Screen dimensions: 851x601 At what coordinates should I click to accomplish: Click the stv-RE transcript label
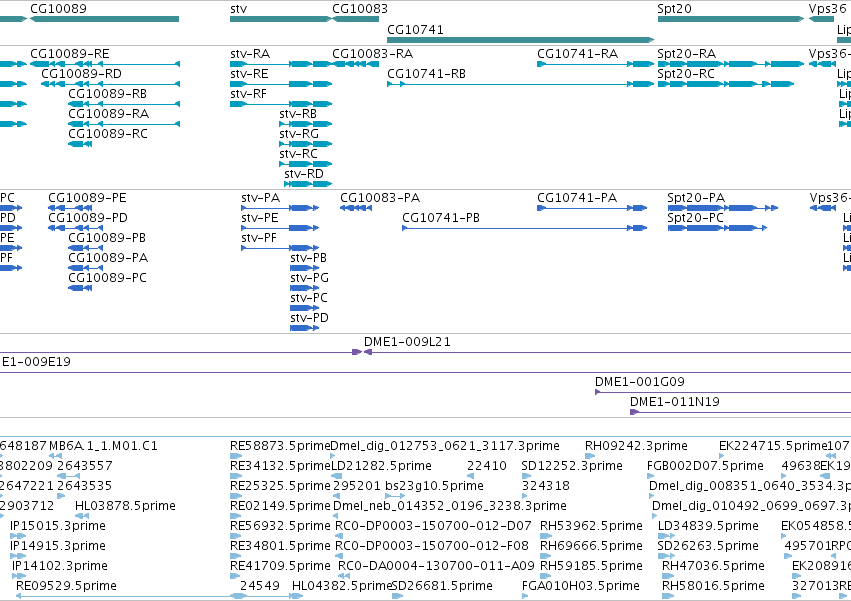click(x=249, y=74)
